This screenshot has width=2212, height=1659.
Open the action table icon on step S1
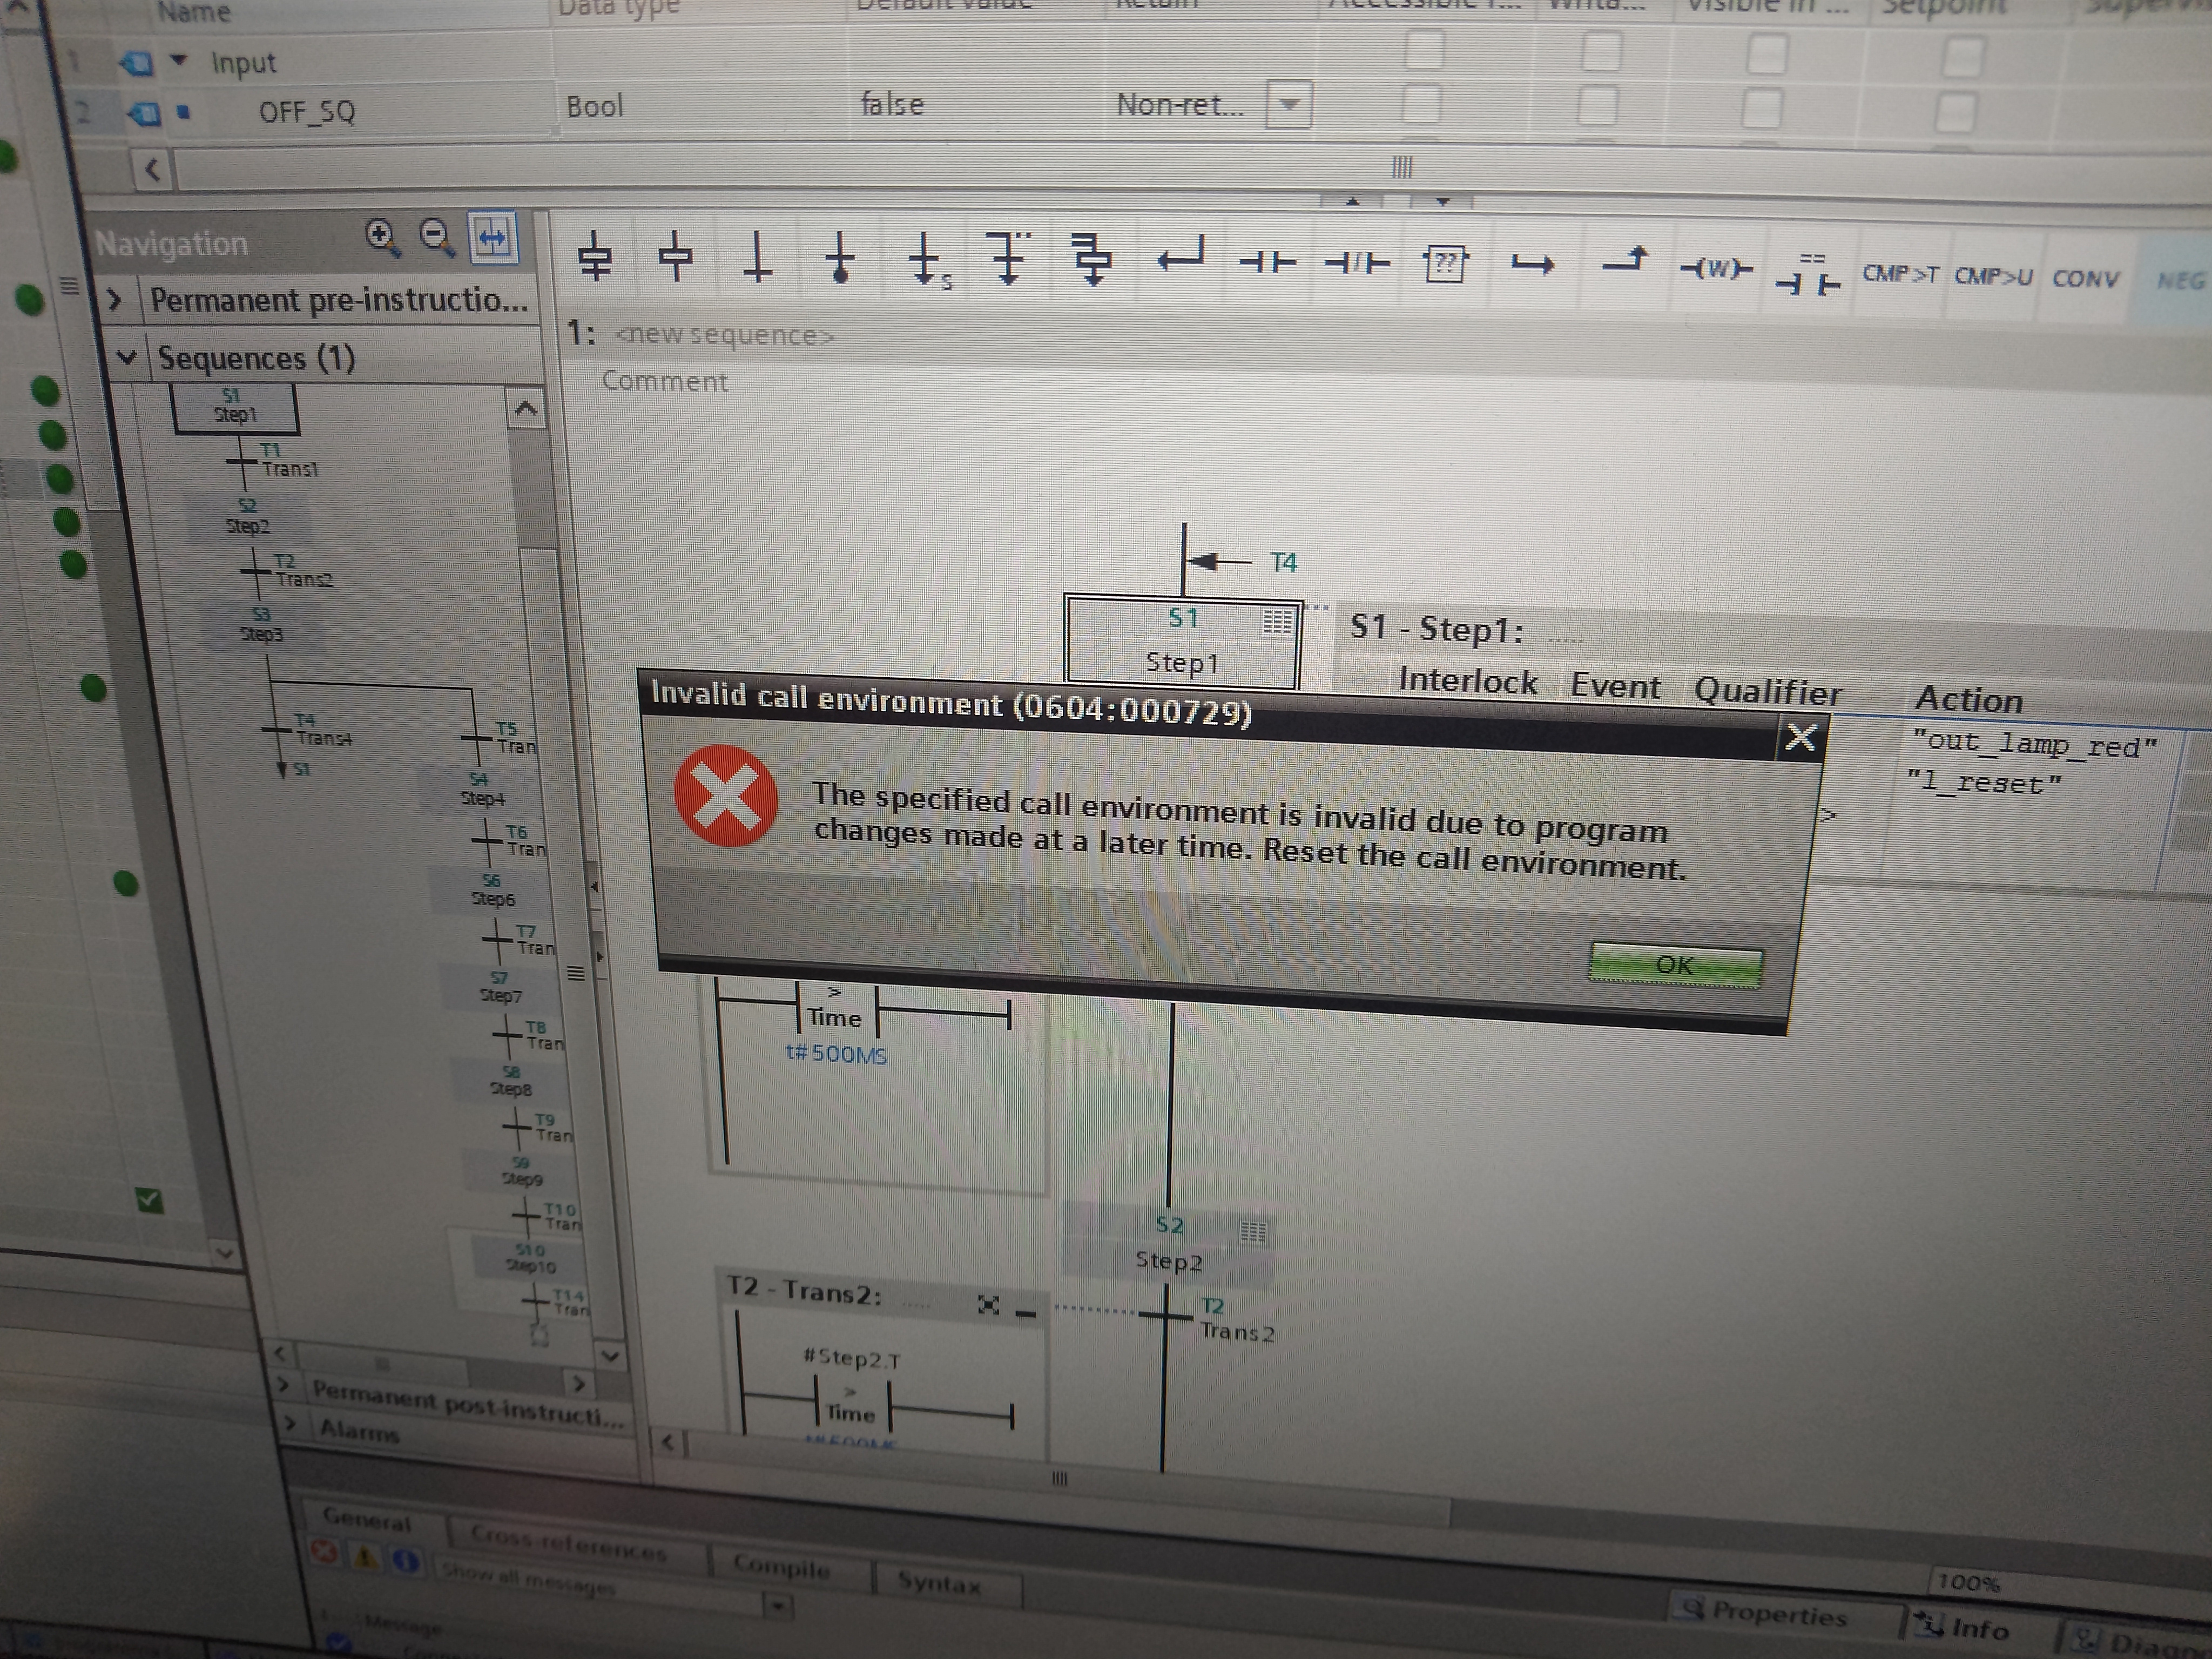[x=1277, y=622]
